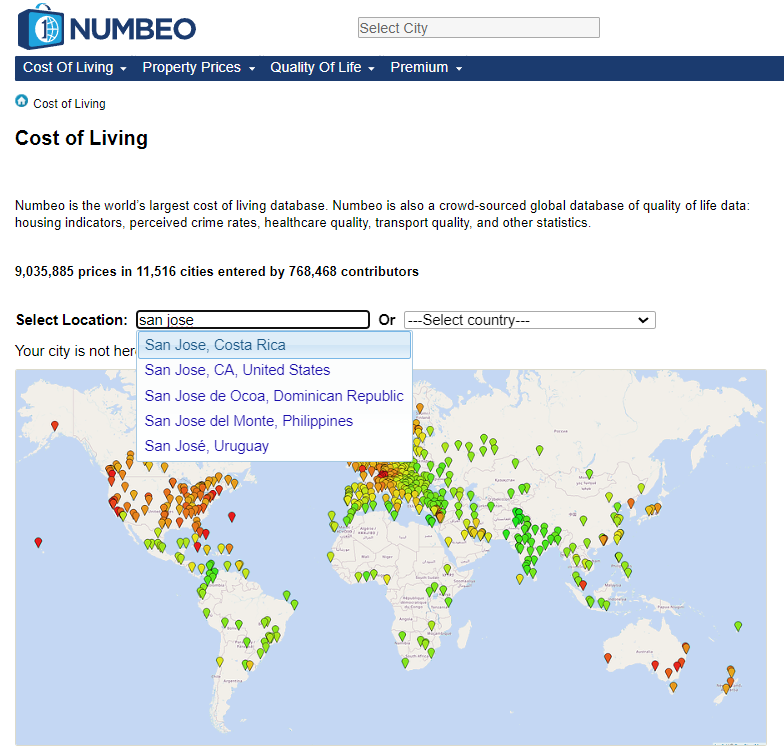Click the red pin in the Pacific near Hawaii
Screen dimensions: 784x750
pos(38,542)
